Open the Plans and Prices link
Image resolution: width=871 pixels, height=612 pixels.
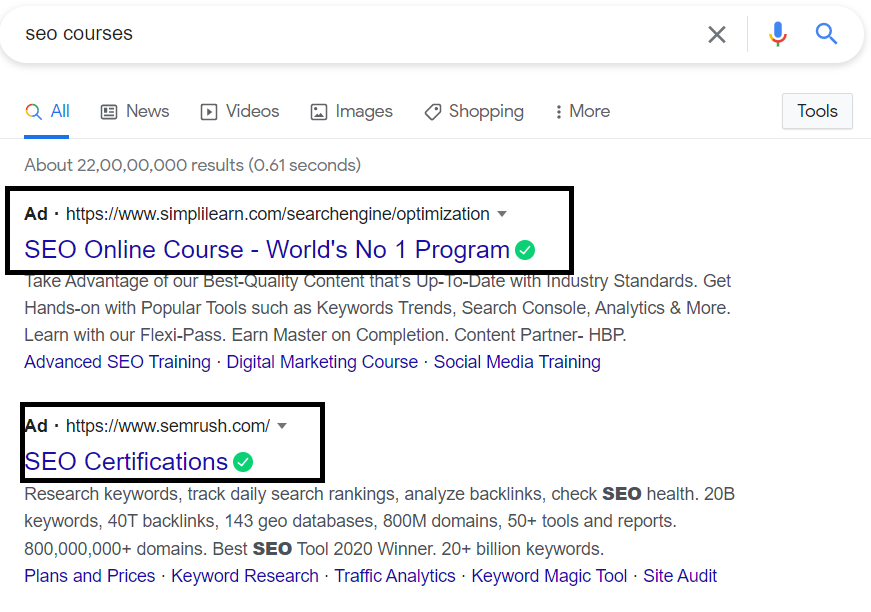pos(89,576)
